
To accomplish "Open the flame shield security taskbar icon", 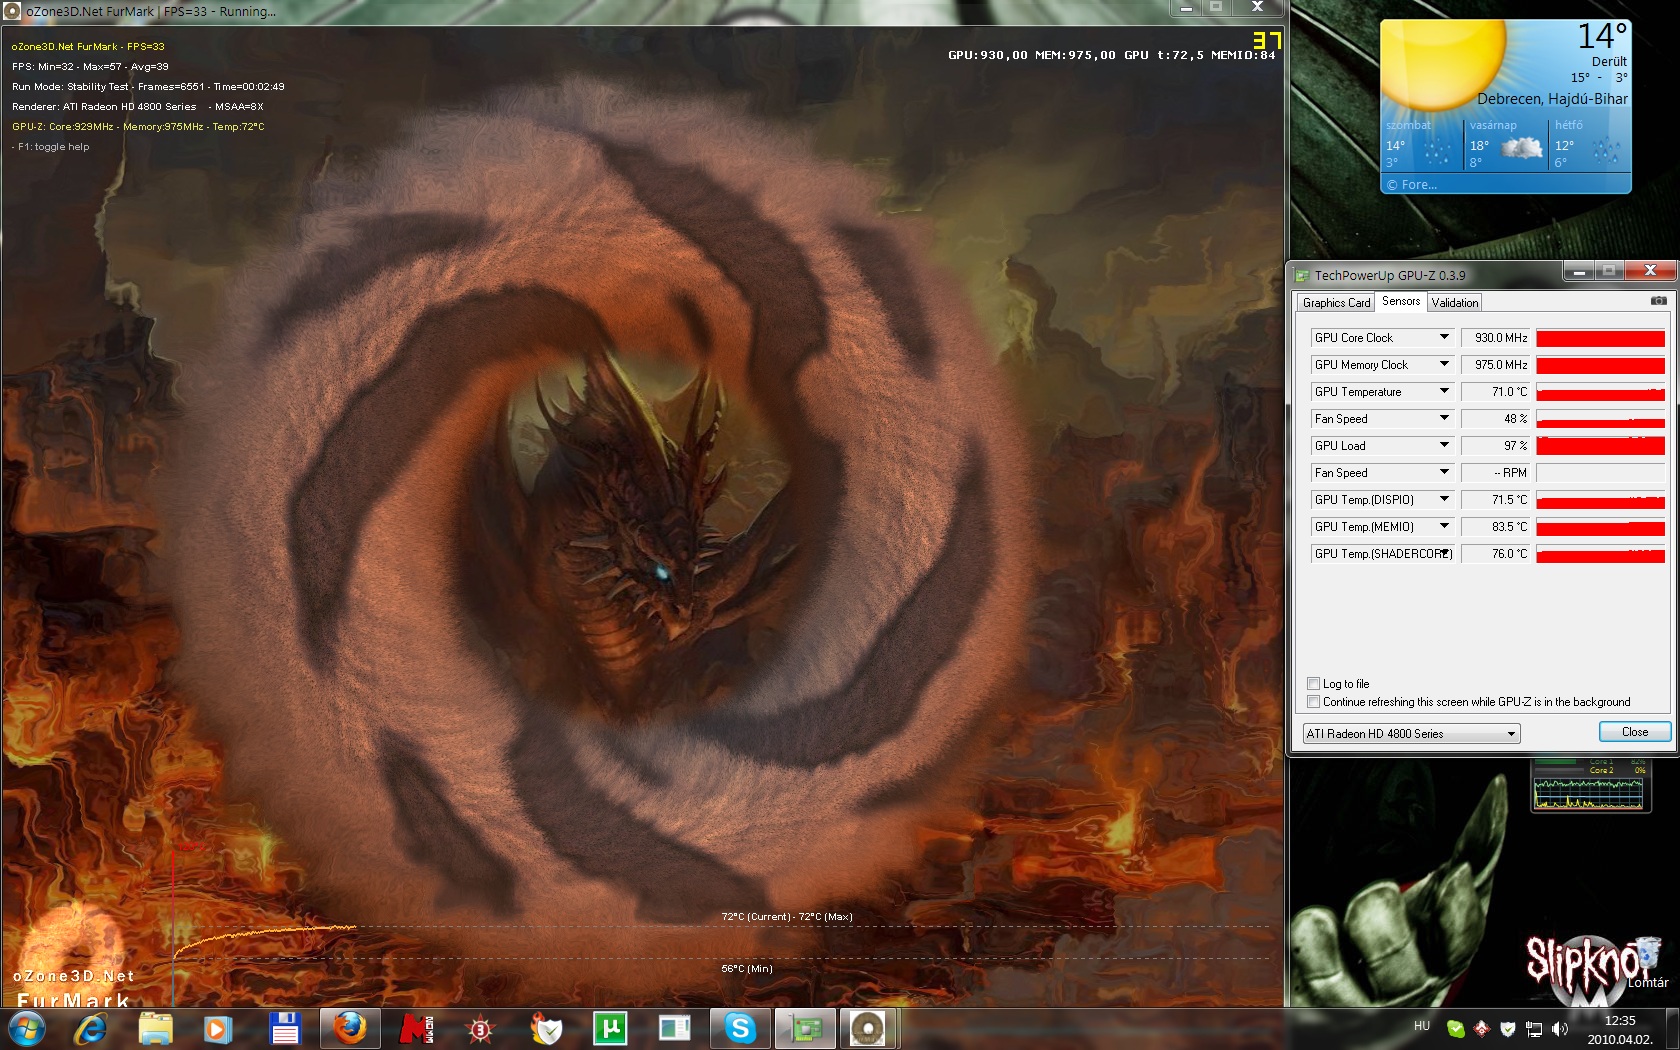I will pos(546,1028).
